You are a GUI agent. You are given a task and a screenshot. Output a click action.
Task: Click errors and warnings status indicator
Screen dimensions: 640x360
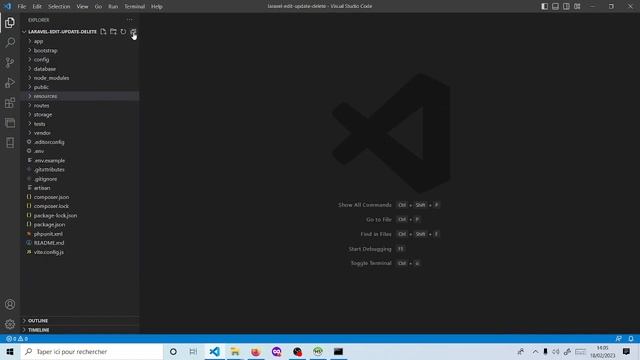[x=17, y=339]
